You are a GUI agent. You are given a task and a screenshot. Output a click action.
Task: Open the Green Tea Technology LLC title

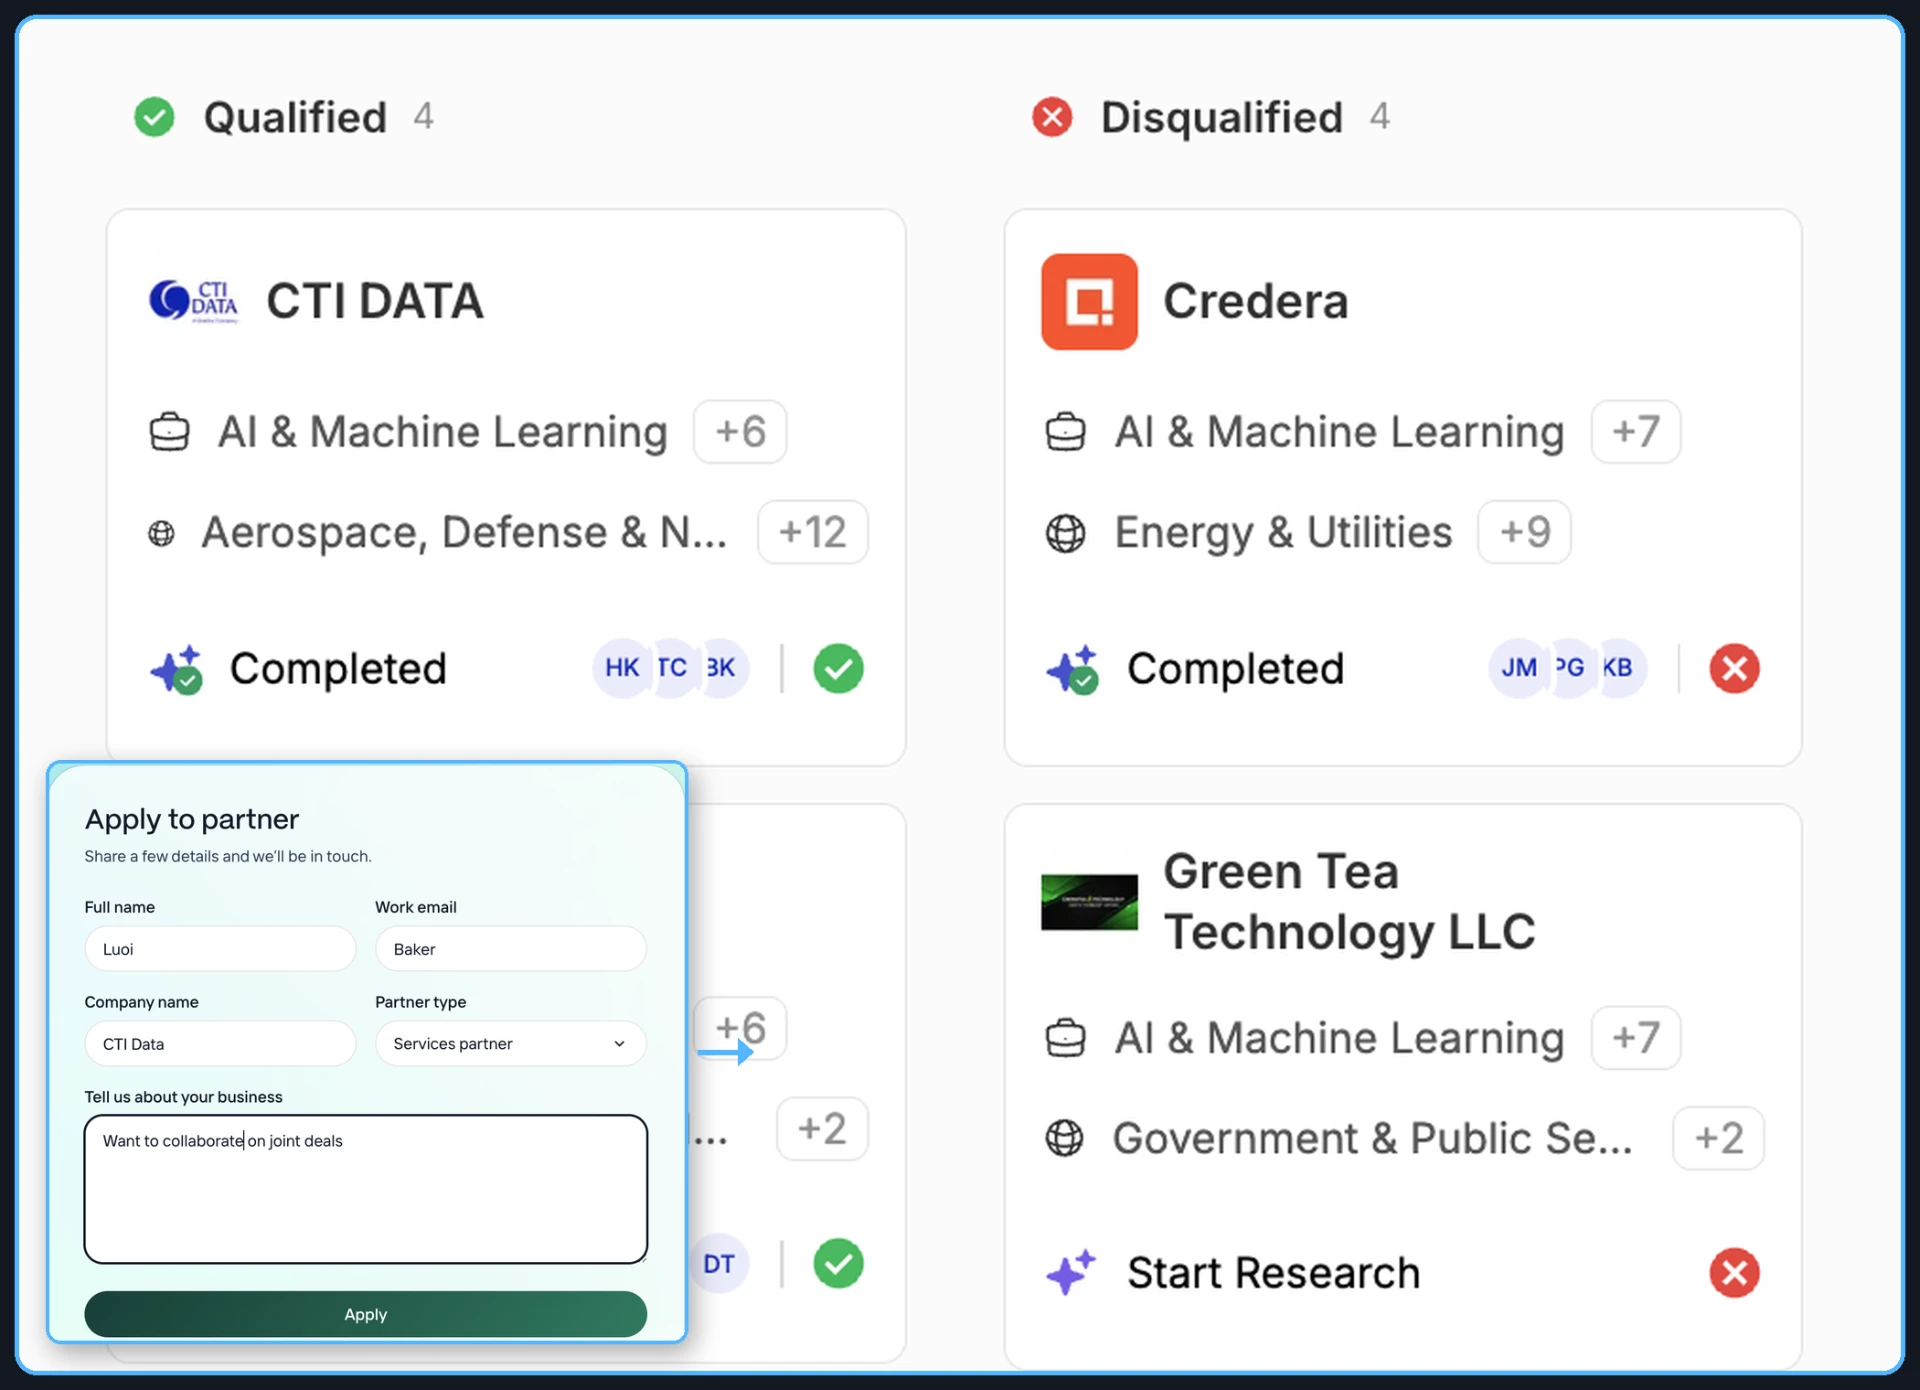coord(1349,902)
